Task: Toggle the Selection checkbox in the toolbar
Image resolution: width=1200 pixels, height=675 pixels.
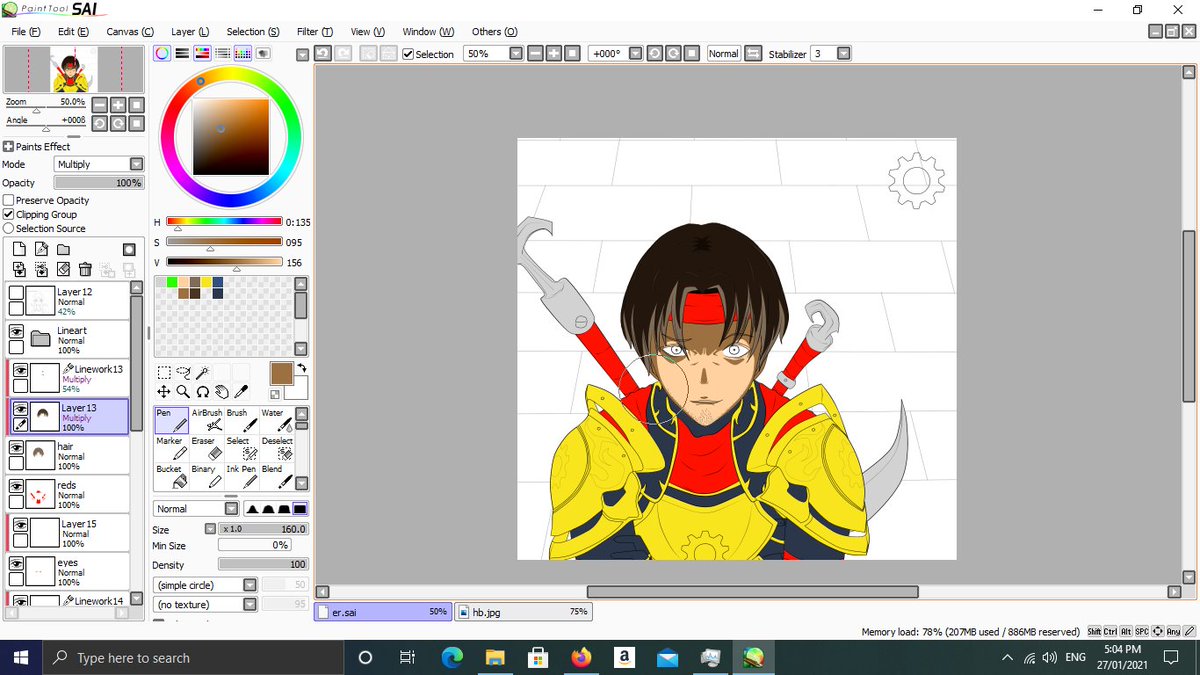Action: [x=408, y=54]
